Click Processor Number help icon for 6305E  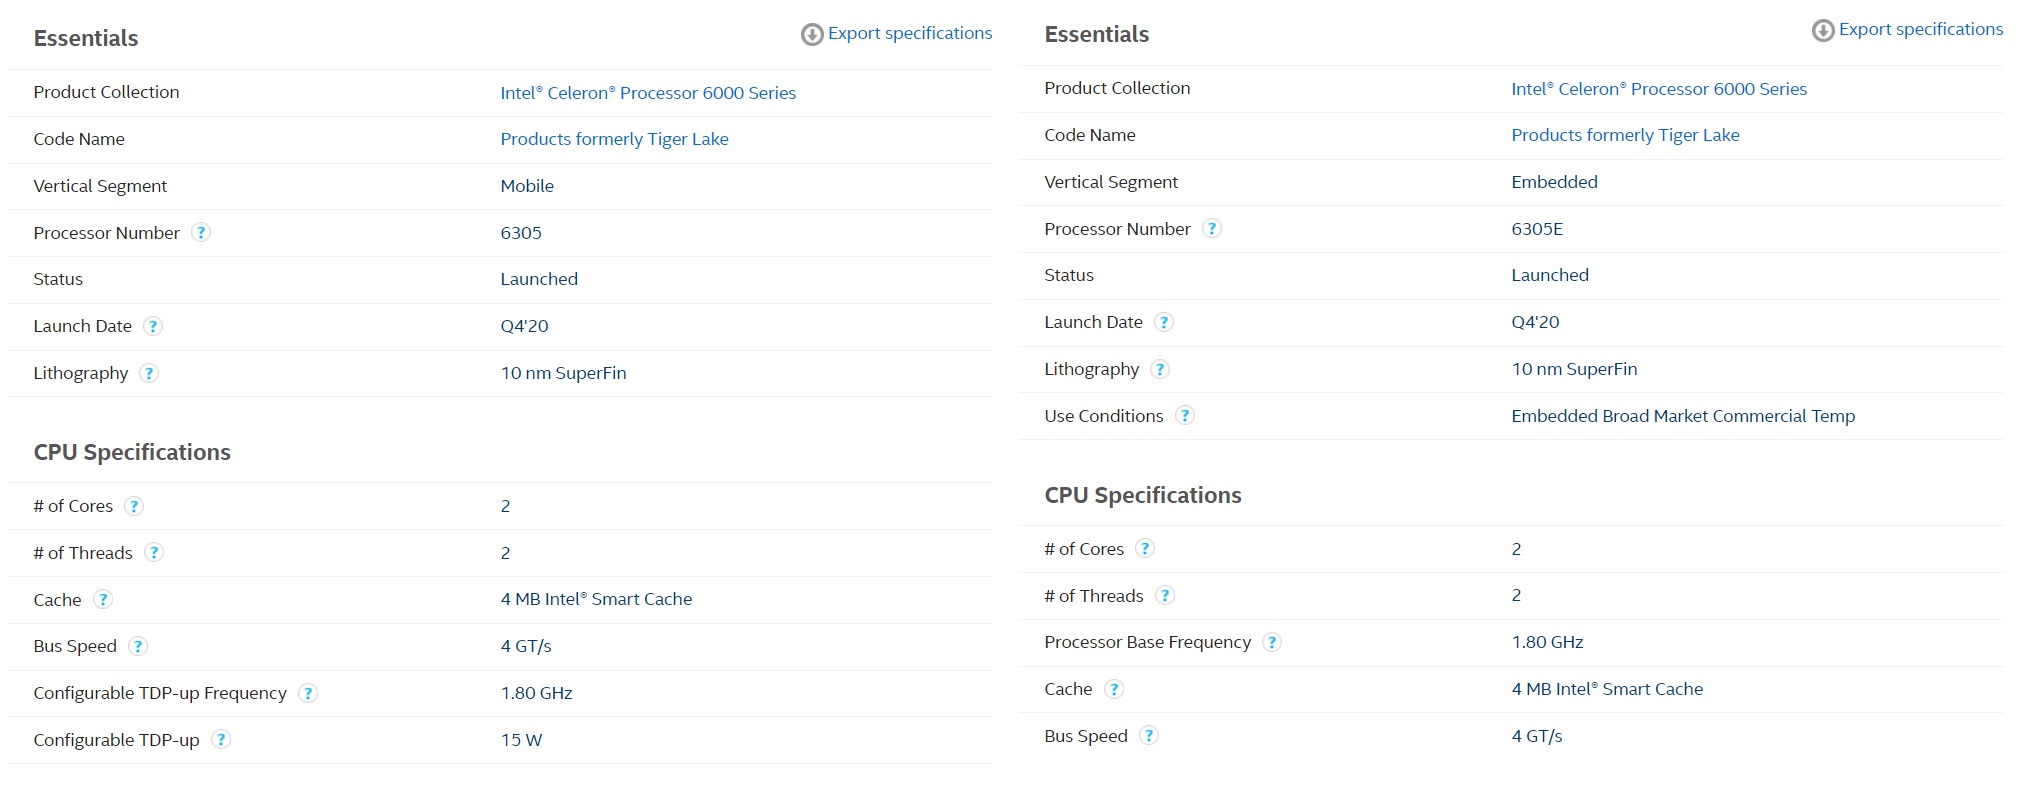pyautogui.click(x=1212, y=229)
